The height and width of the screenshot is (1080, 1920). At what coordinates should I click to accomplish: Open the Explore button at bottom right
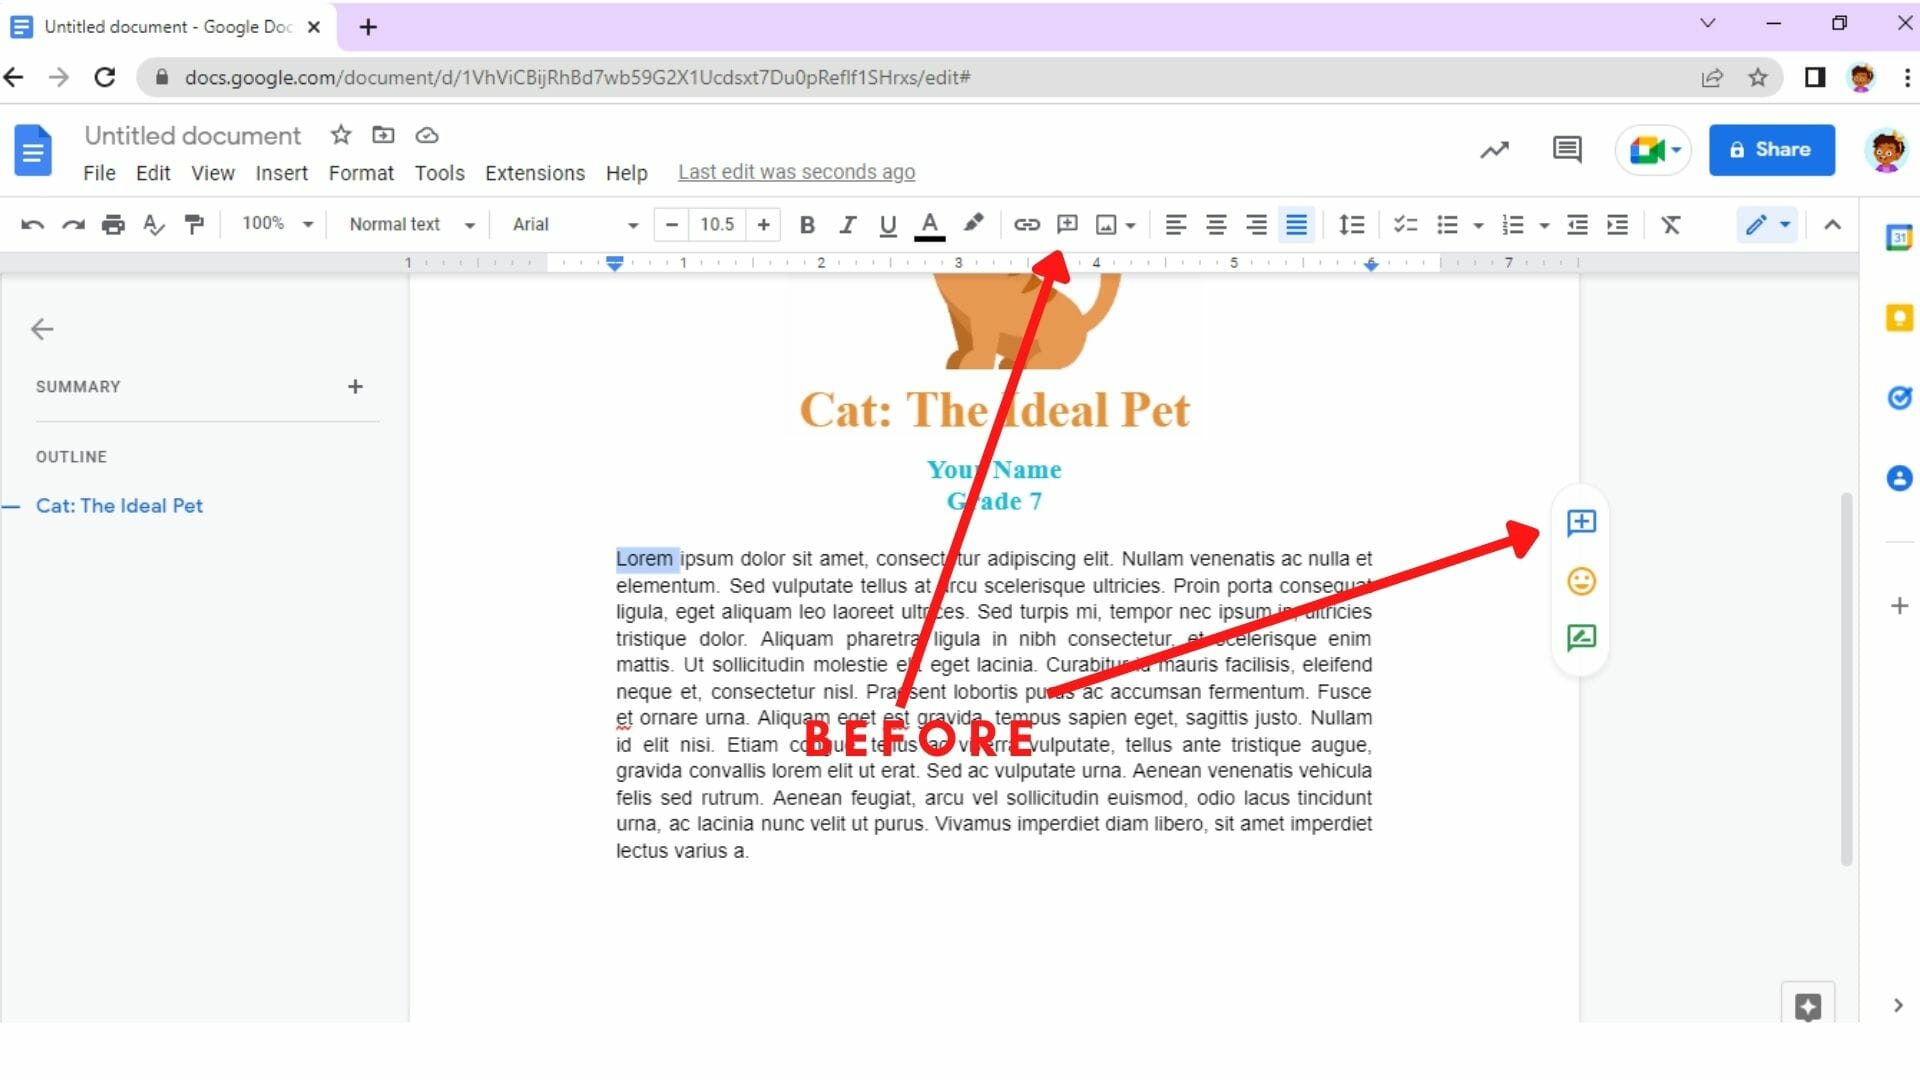pos(1808,1006)
